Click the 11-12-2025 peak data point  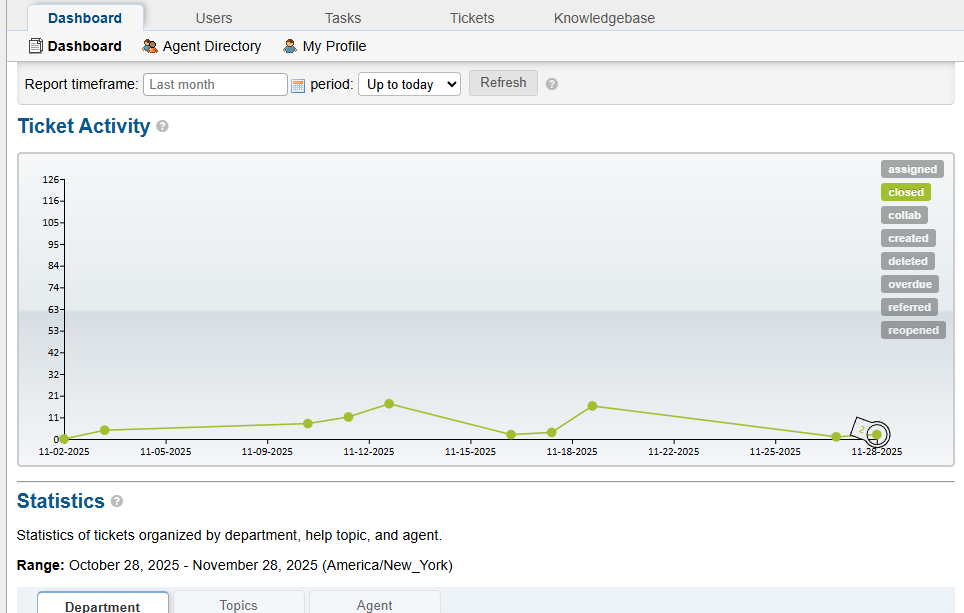coord(389,404)
